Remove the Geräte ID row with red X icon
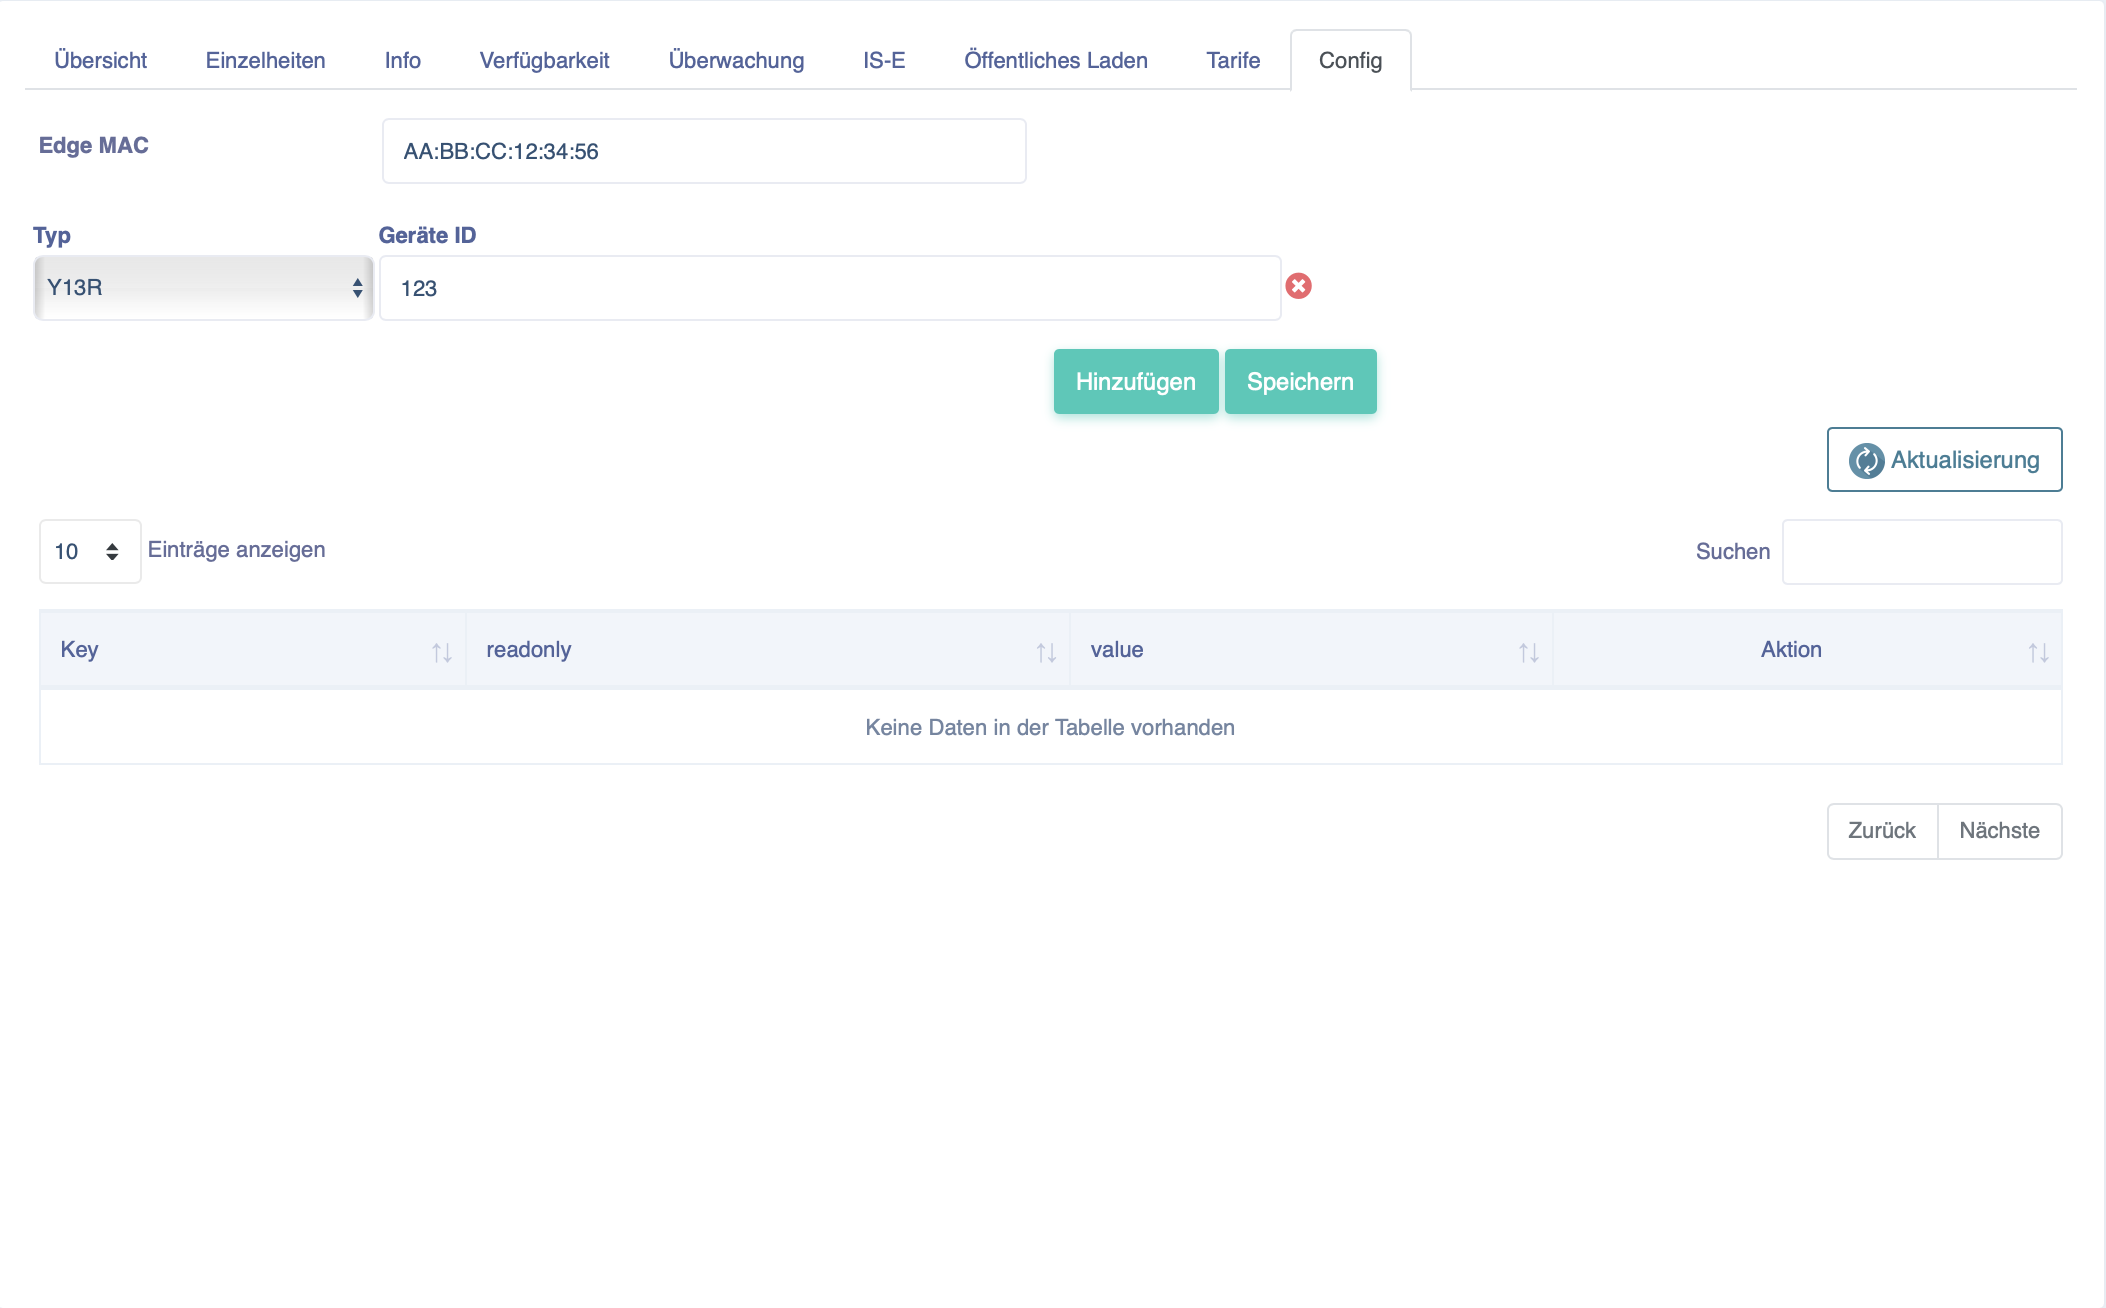2106x1308 pixels. click(1298, 286)
